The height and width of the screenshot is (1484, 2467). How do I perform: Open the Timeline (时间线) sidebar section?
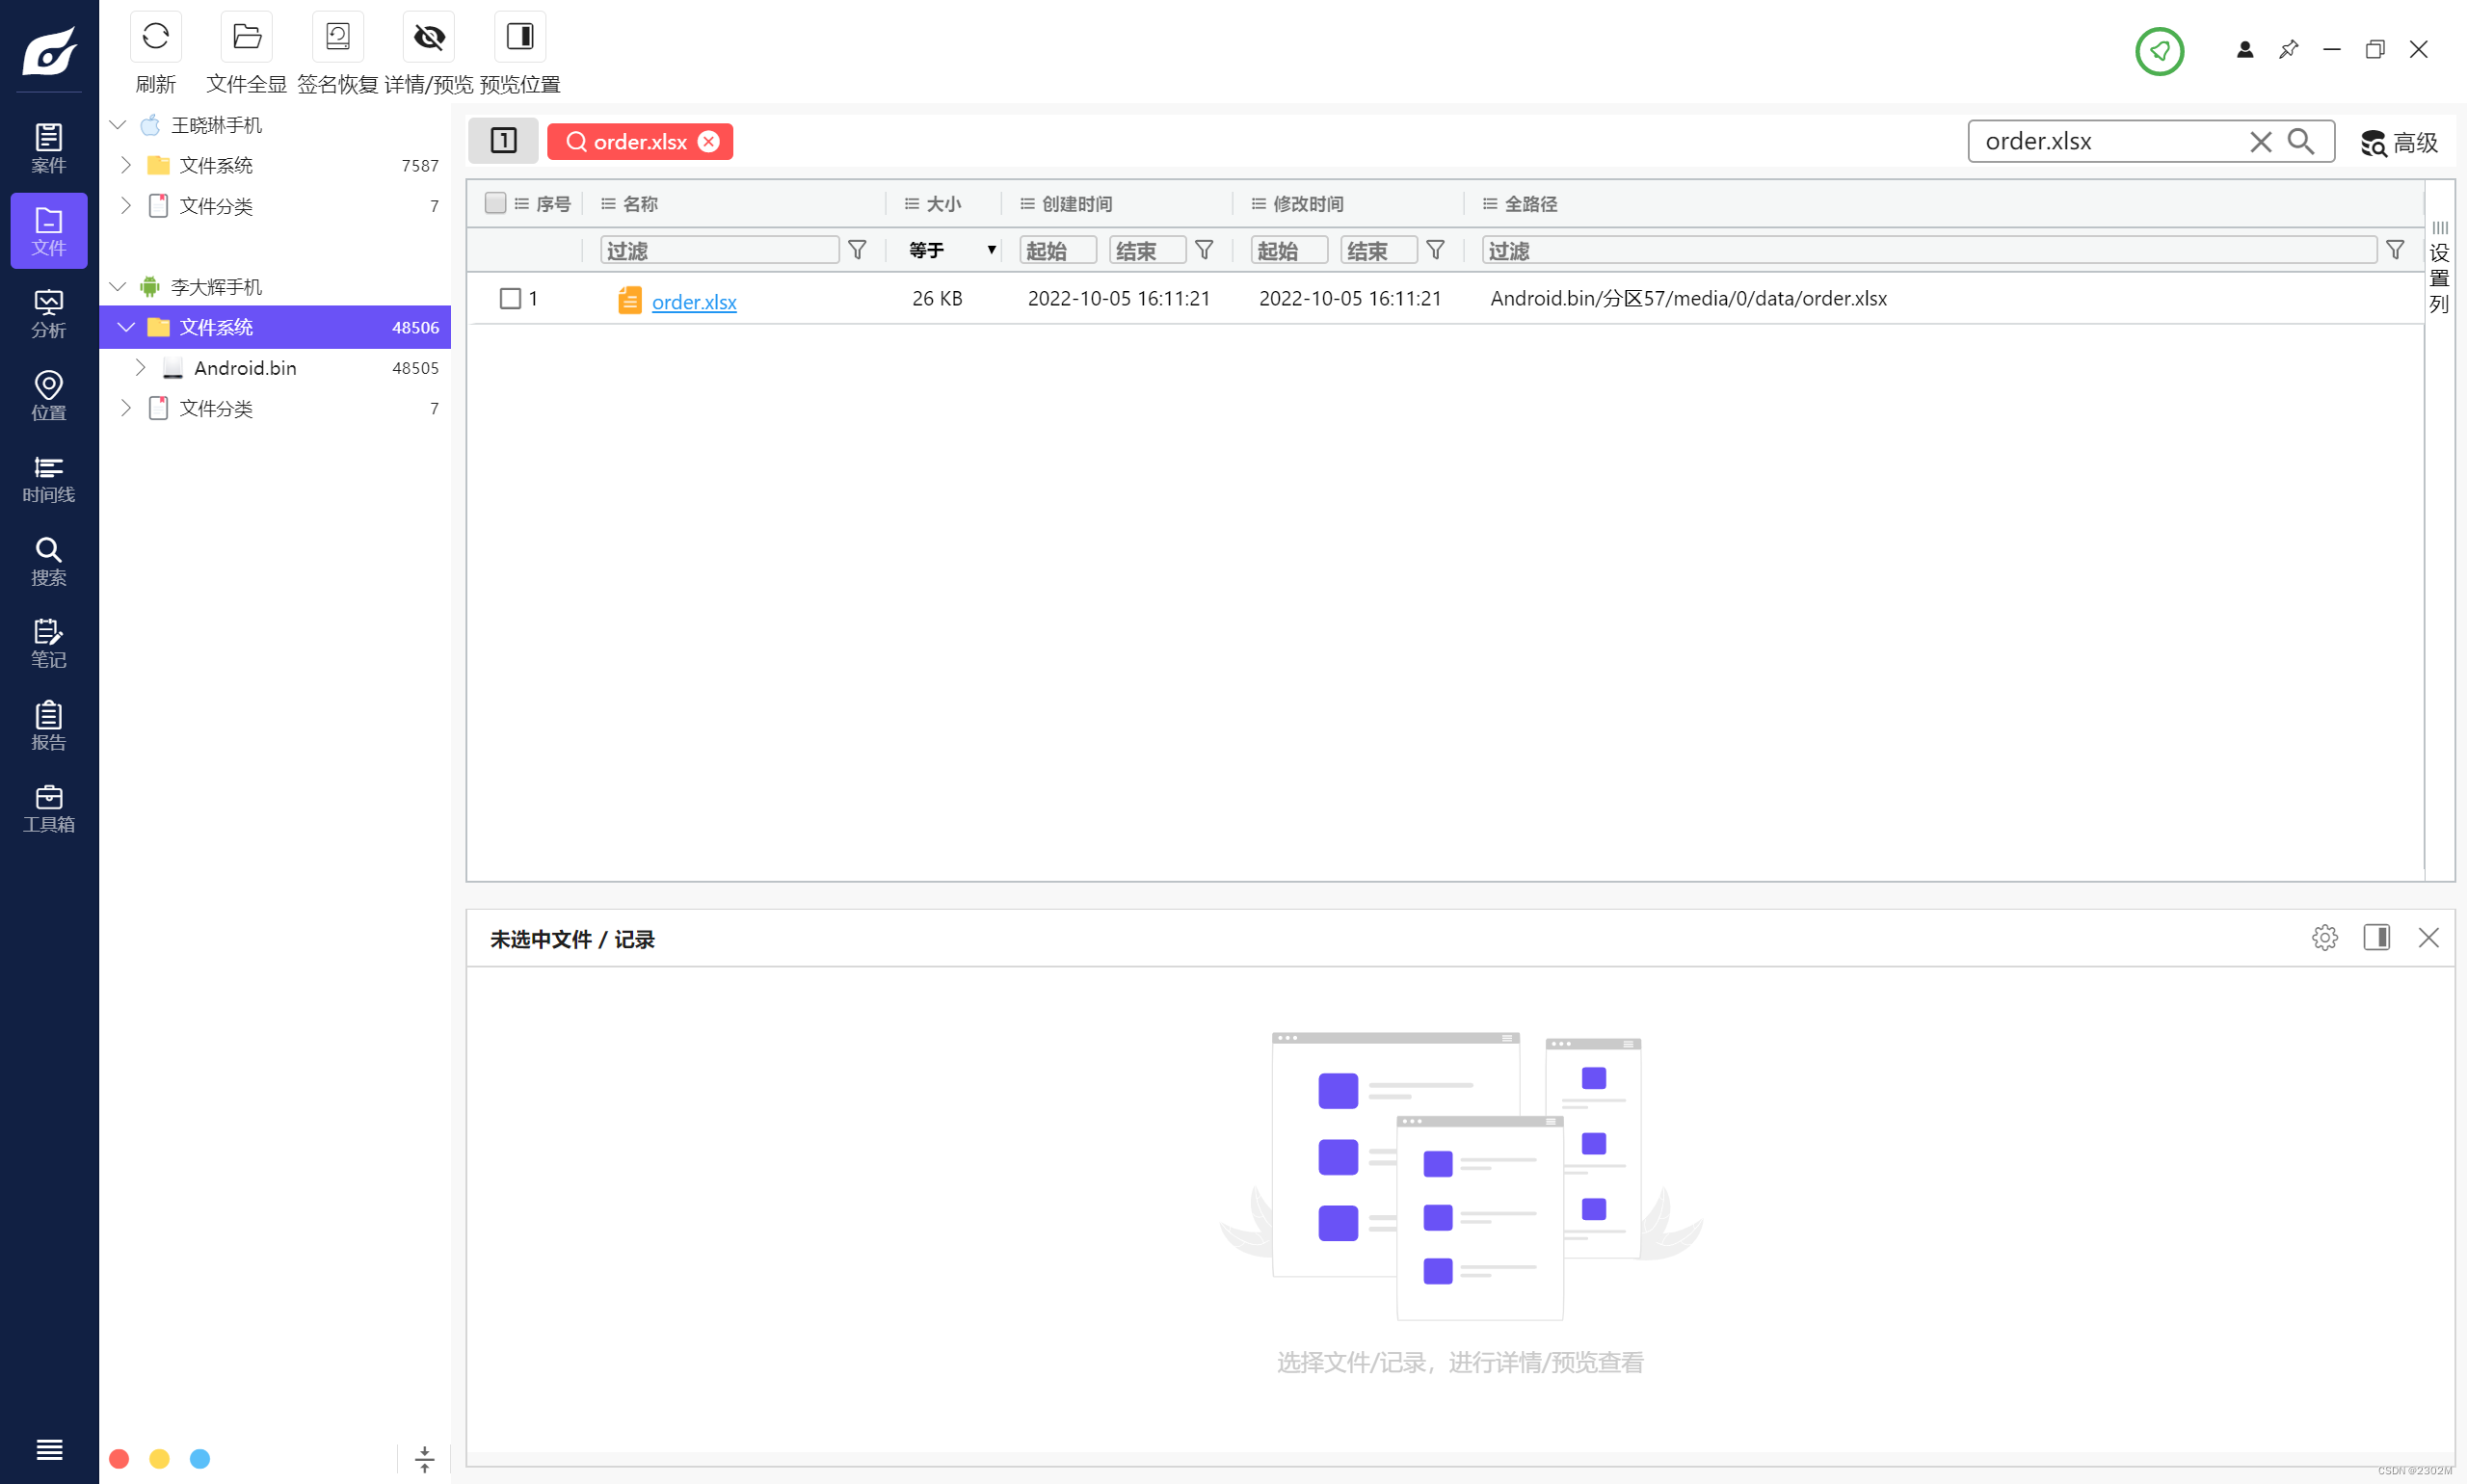pyautogui.click(x=48, y=479)
